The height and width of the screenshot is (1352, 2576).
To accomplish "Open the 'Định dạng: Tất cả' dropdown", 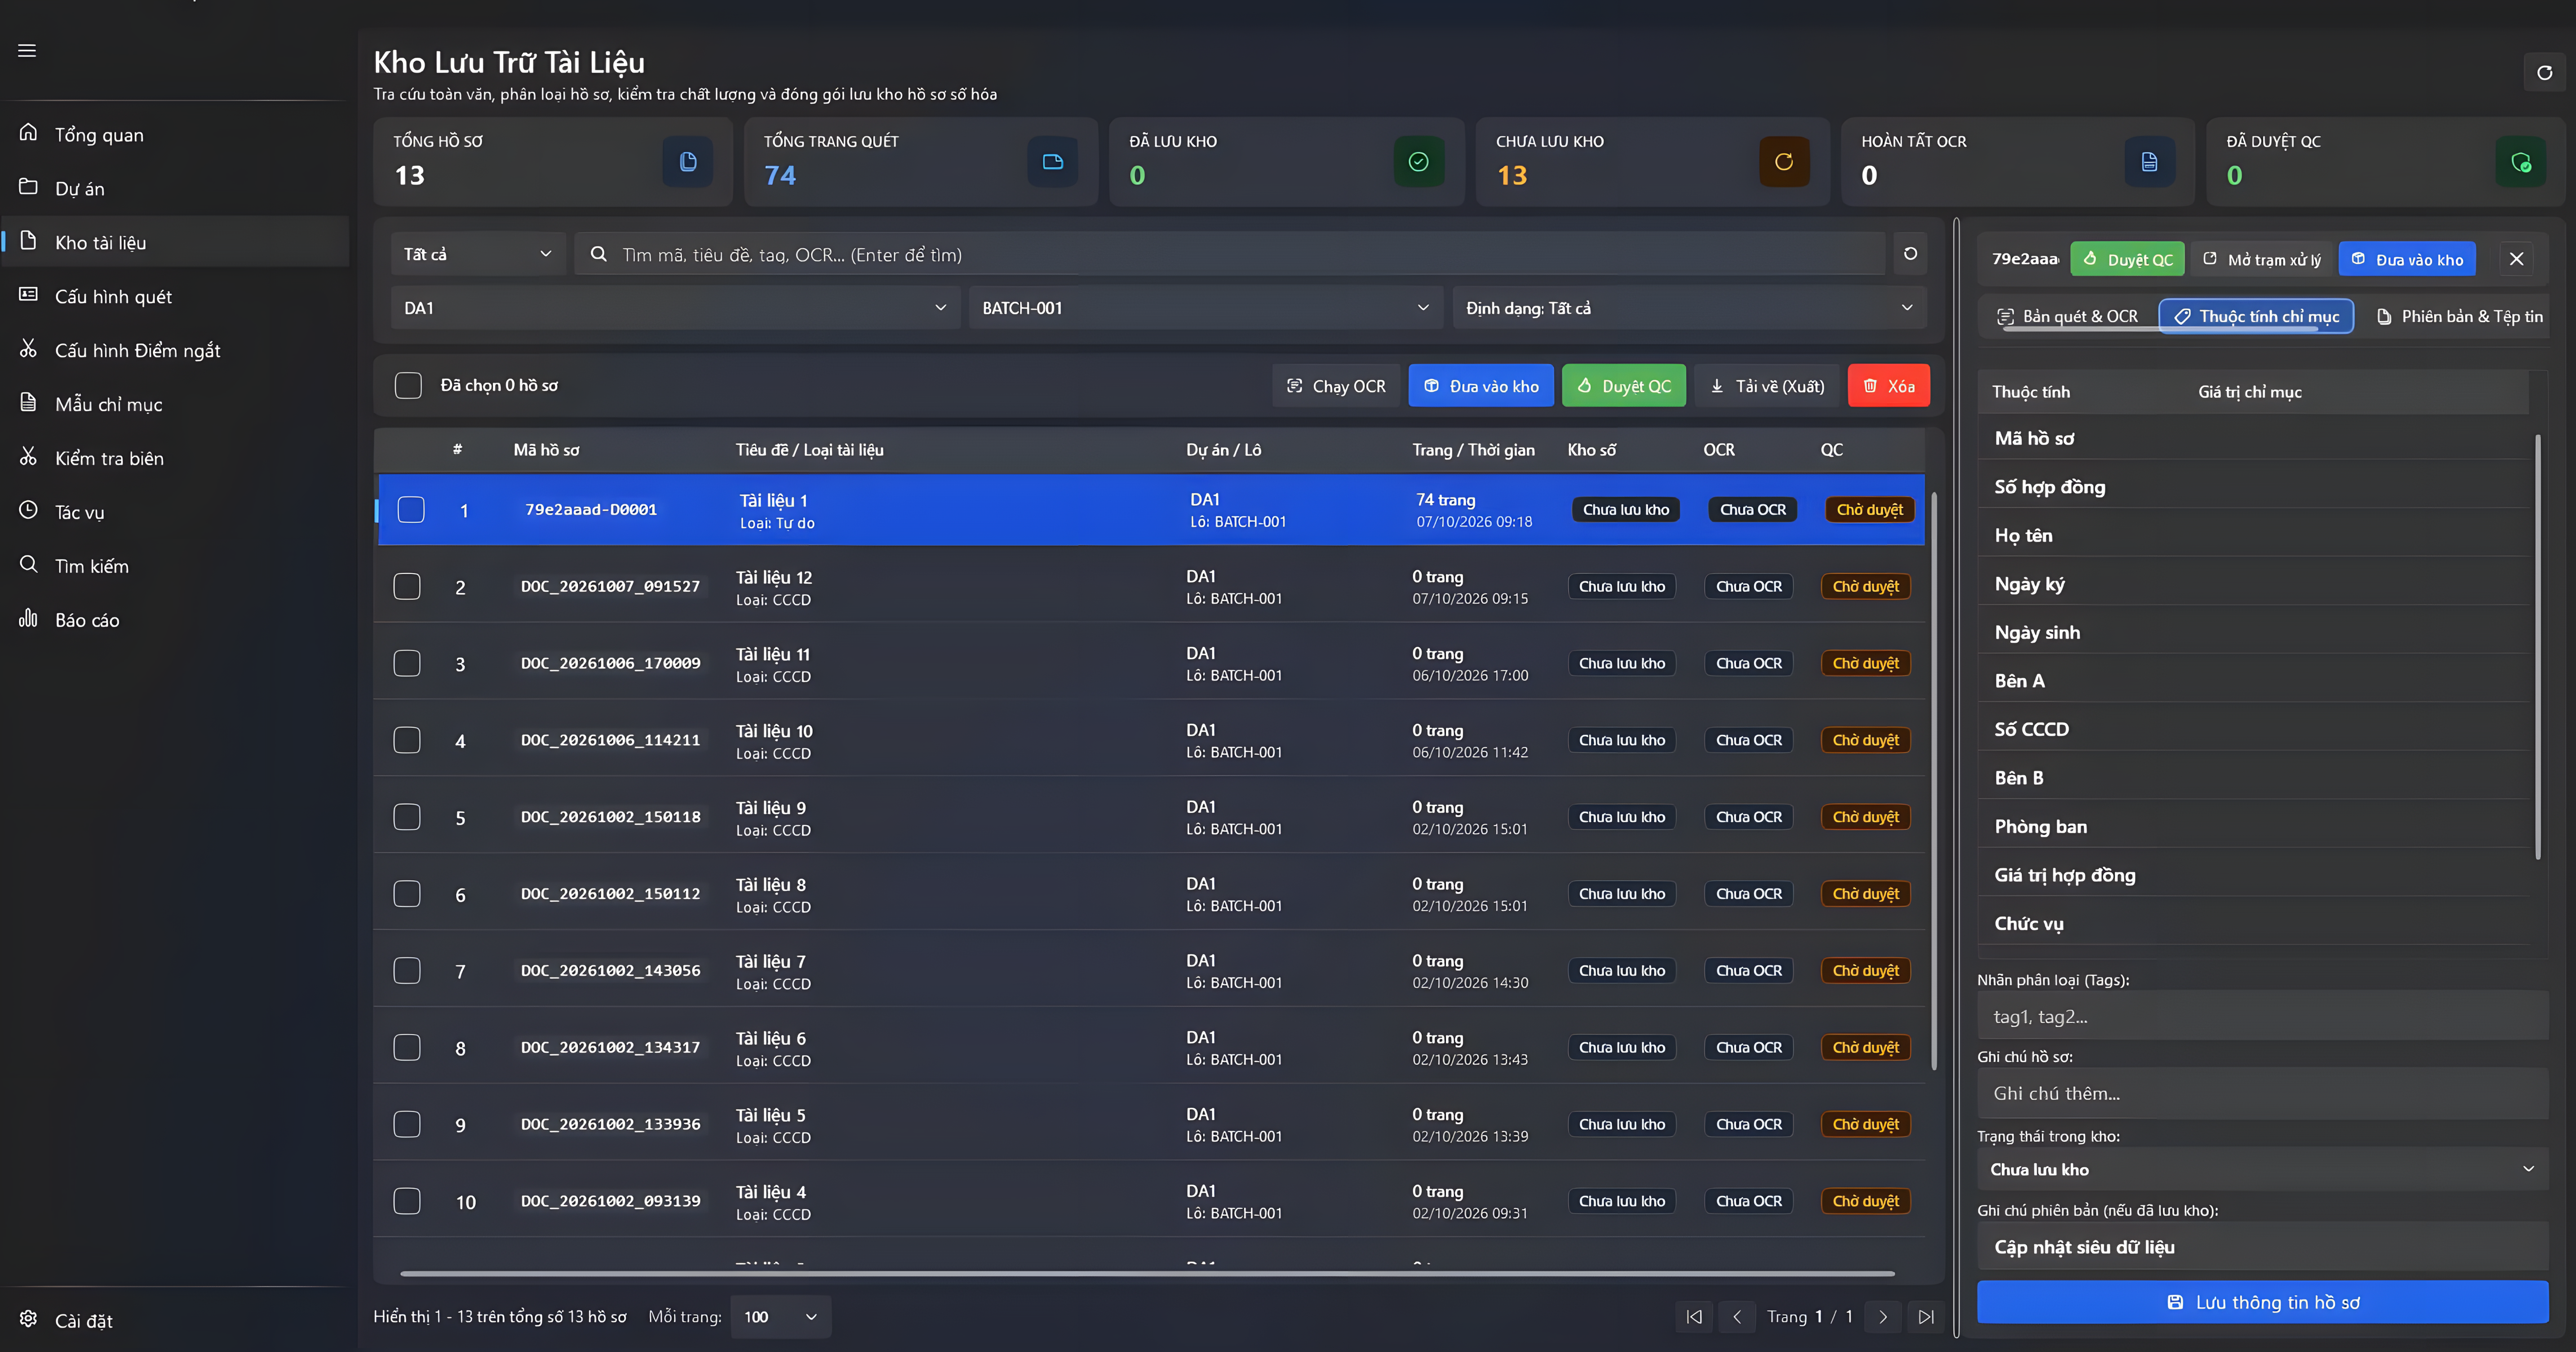I will (x=1689, y=308).
